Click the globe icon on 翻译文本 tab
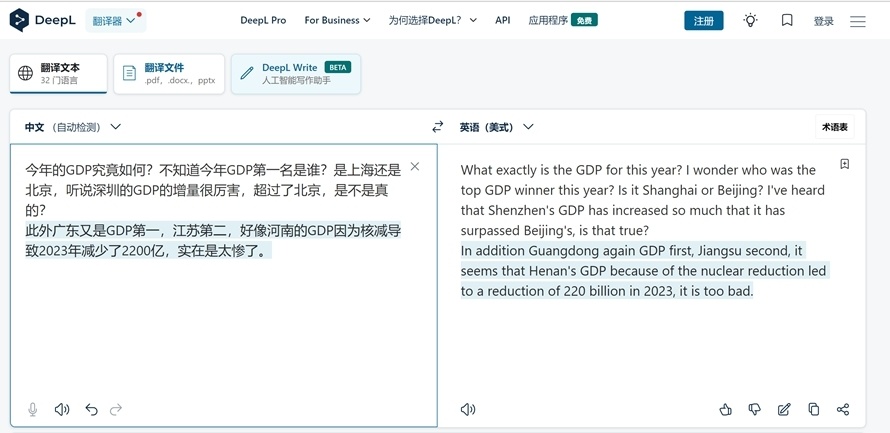 [x=26, y=73]
